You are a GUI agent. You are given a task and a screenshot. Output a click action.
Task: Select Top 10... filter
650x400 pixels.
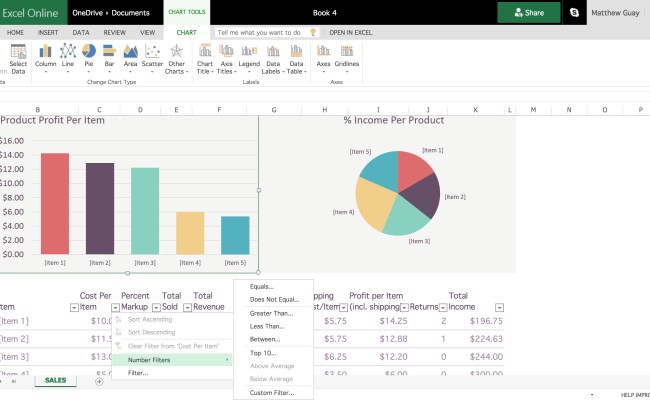pyautogui.click(x=273, y=353)
